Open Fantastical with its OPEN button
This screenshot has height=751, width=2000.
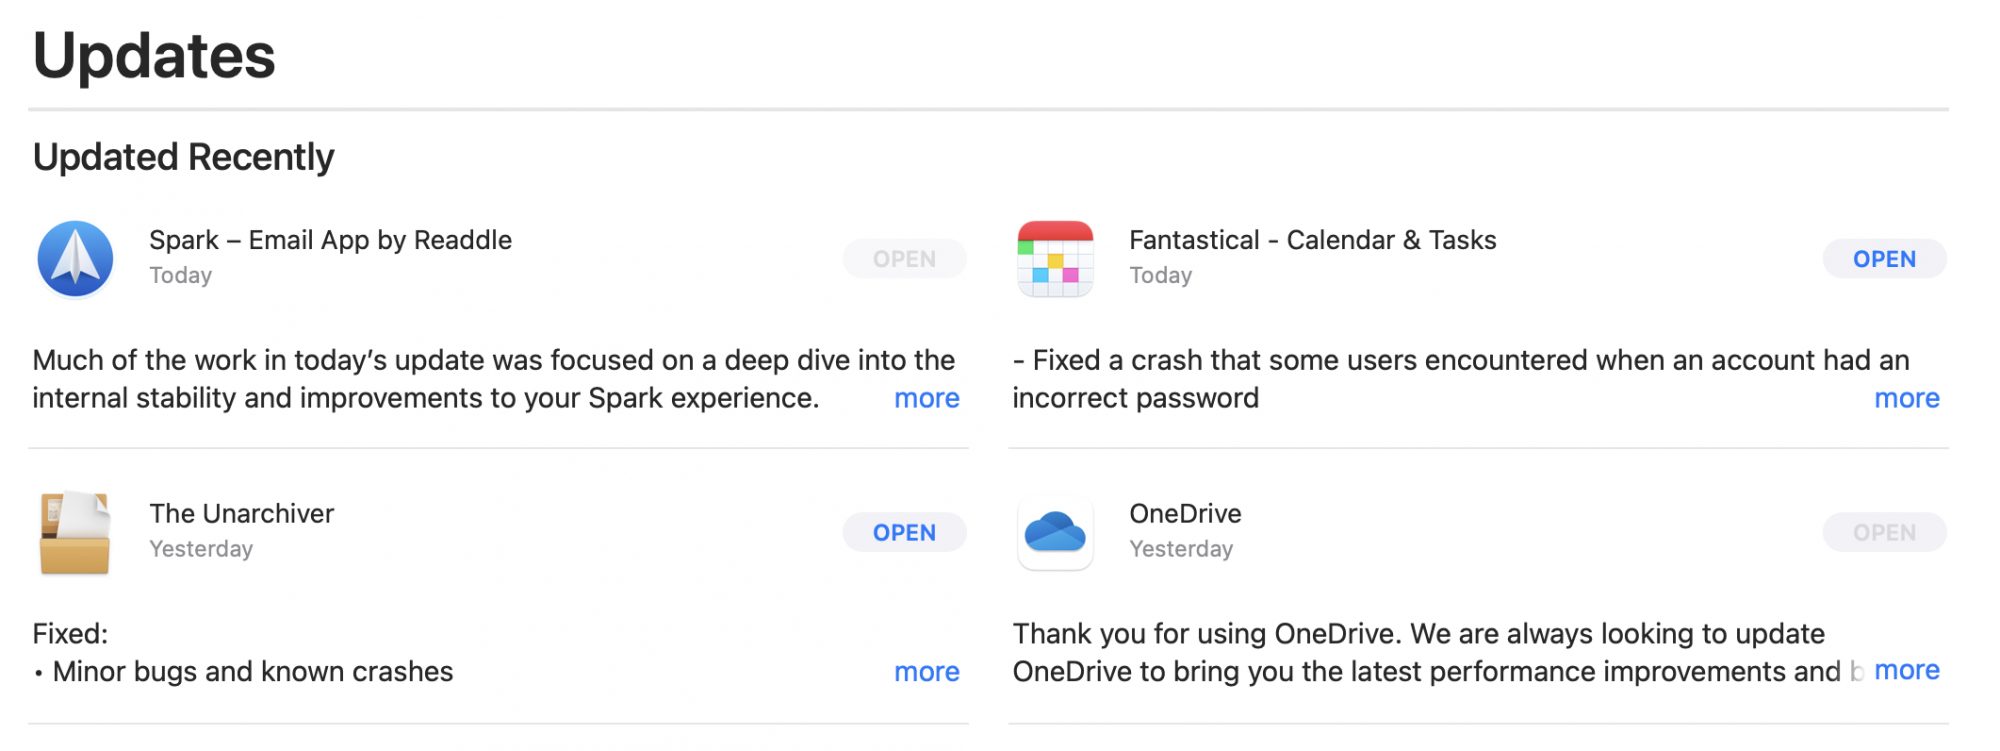(1884, 259)
